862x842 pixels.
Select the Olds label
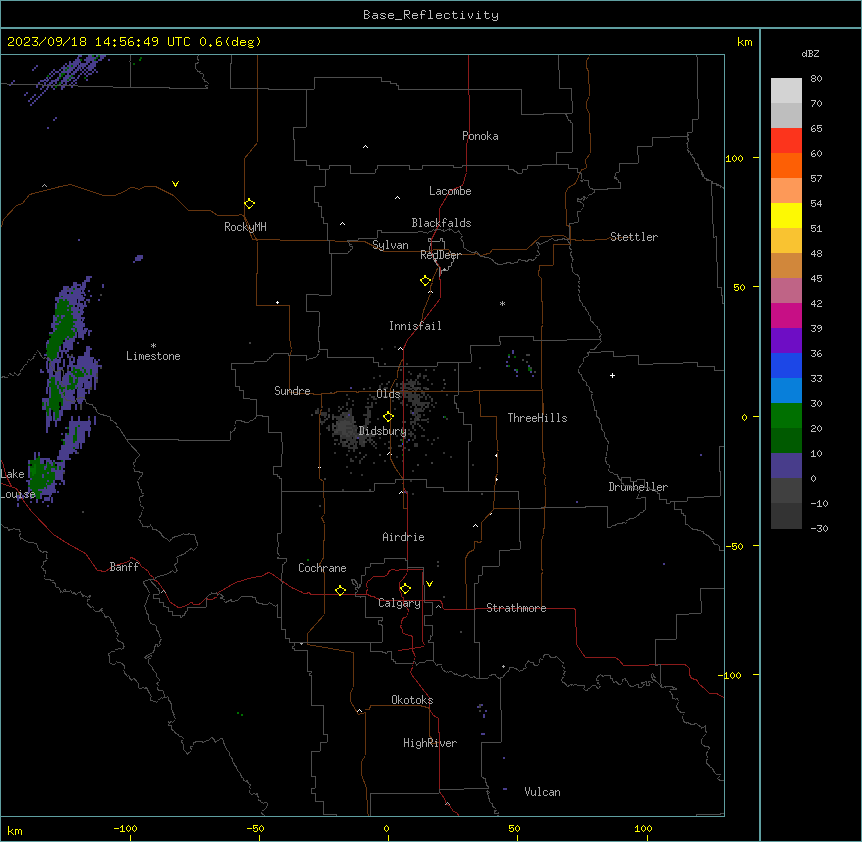click(388, 394)
